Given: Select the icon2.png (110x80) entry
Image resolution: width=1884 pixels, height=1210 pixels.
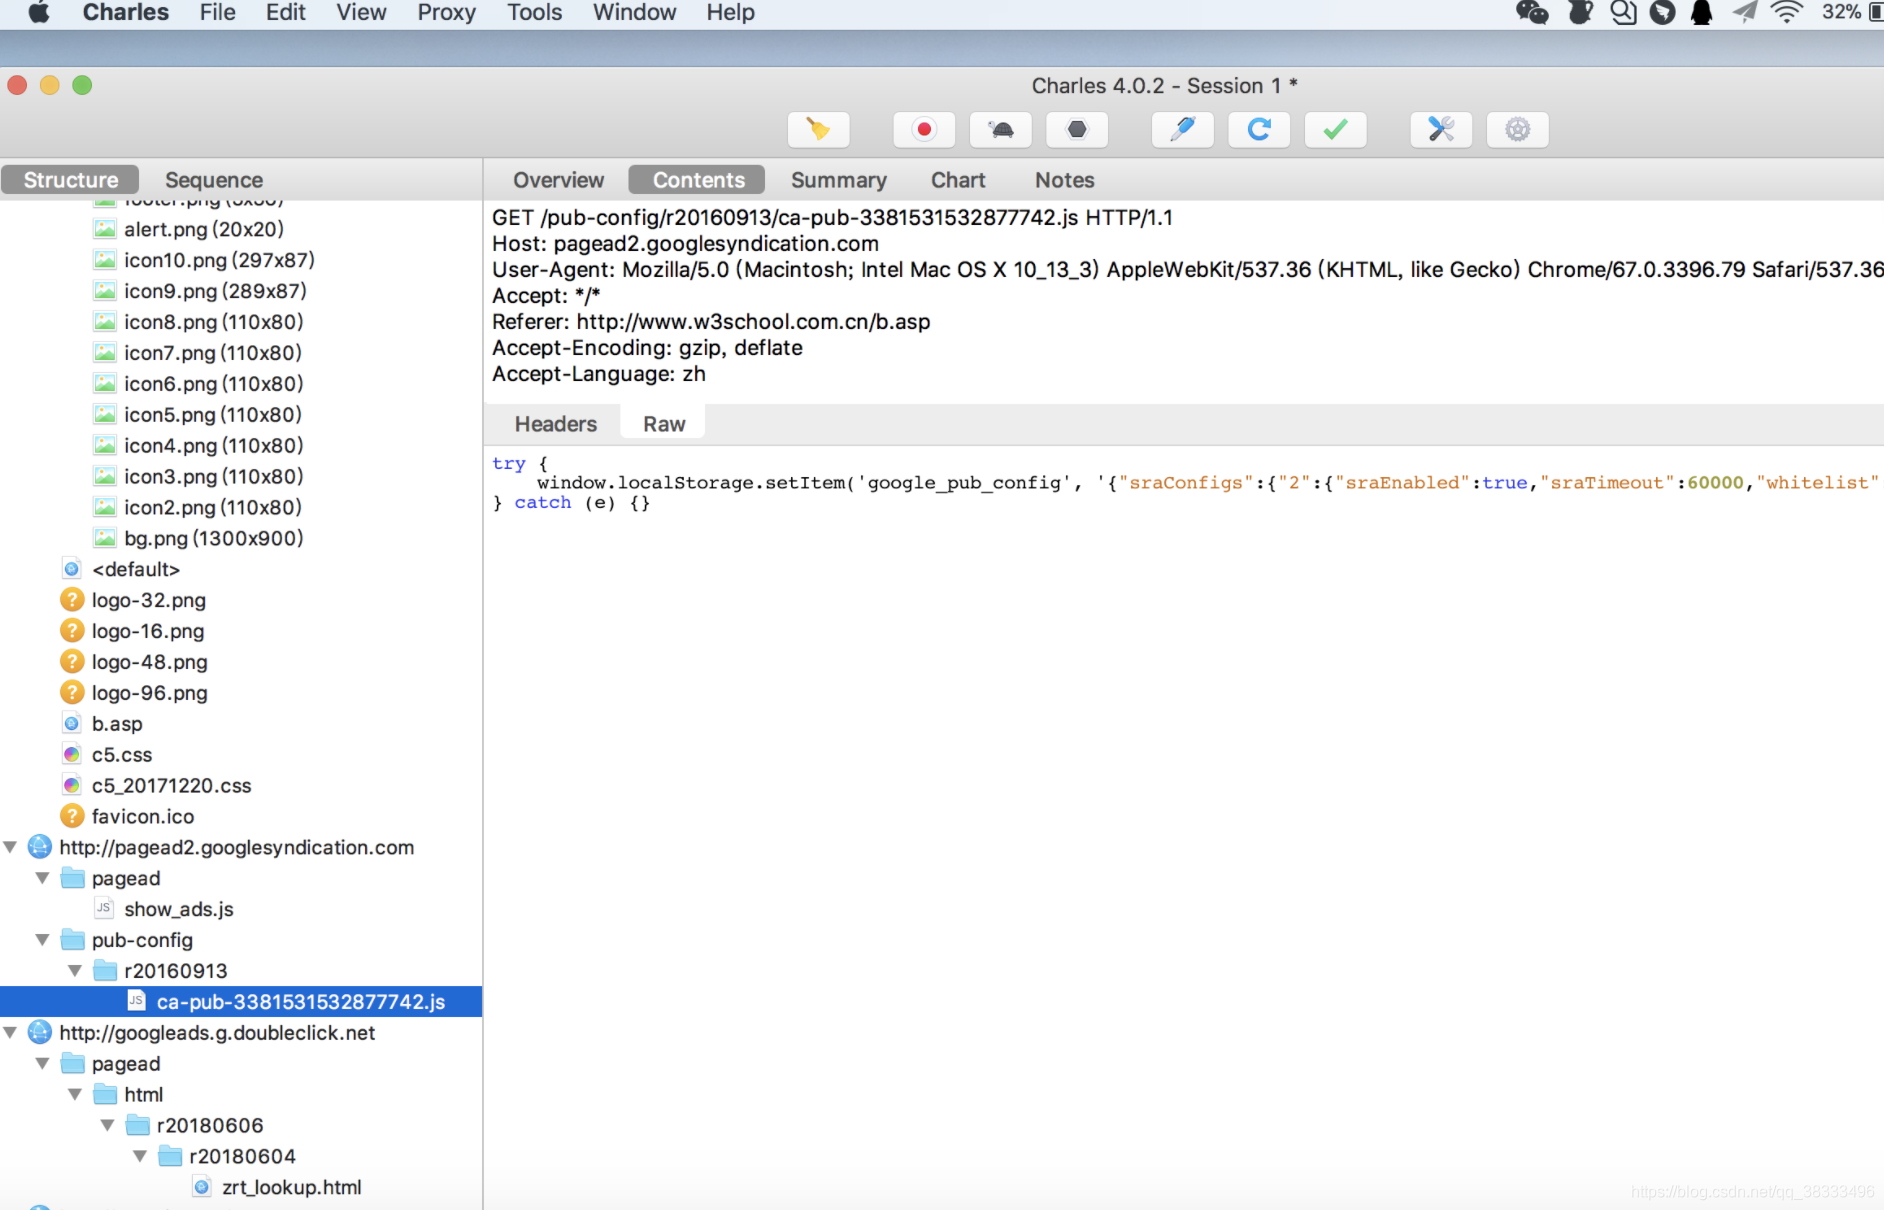Looking at the screenshot, I should point(213,508).
